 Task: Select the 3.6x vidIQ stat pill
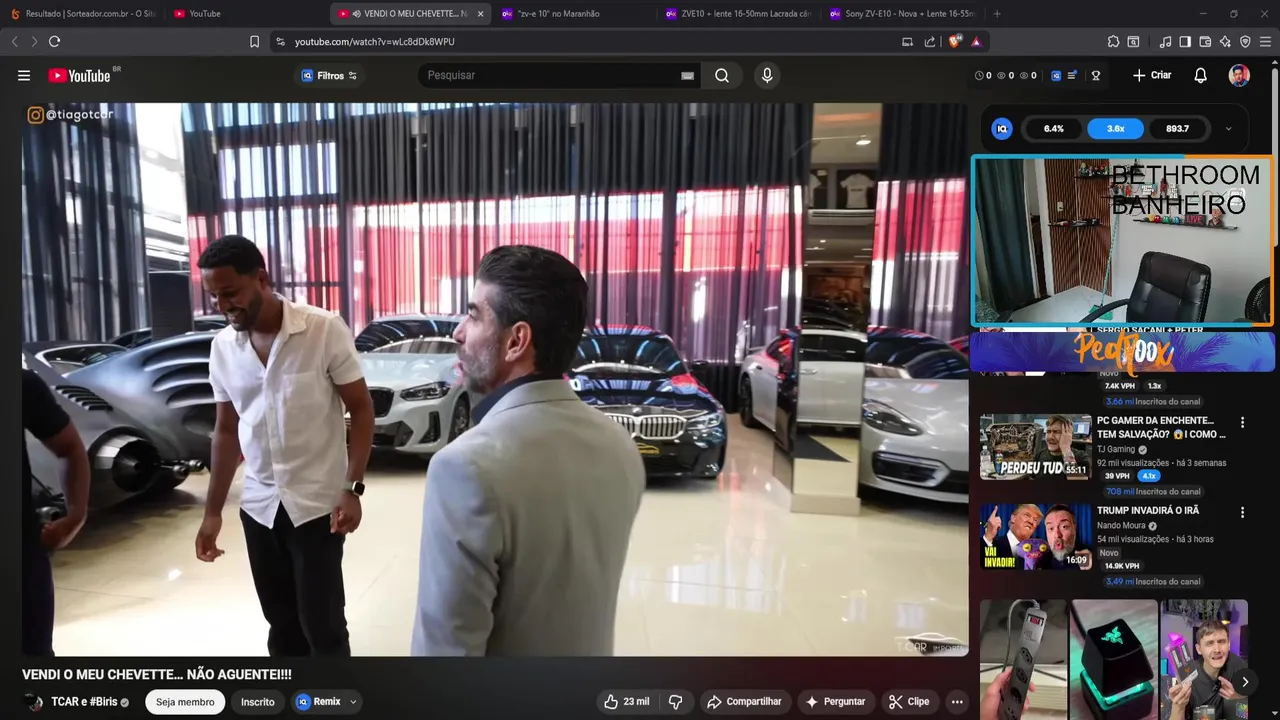[1116, 128]
